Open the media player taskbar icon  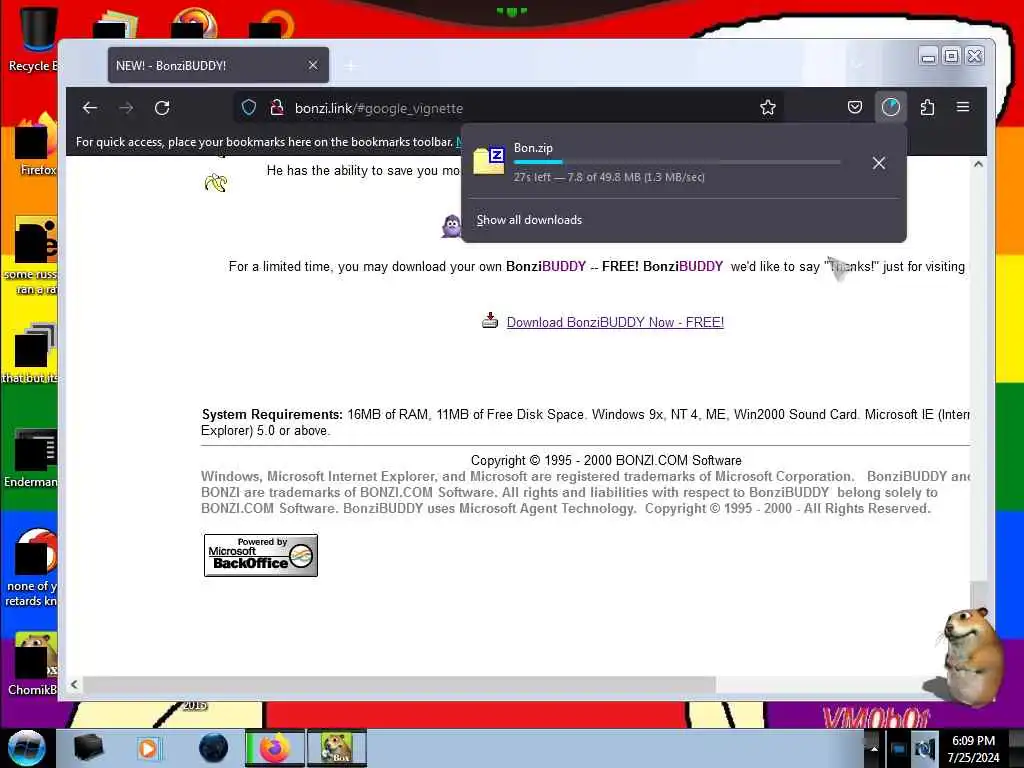[x=148, y=748]
